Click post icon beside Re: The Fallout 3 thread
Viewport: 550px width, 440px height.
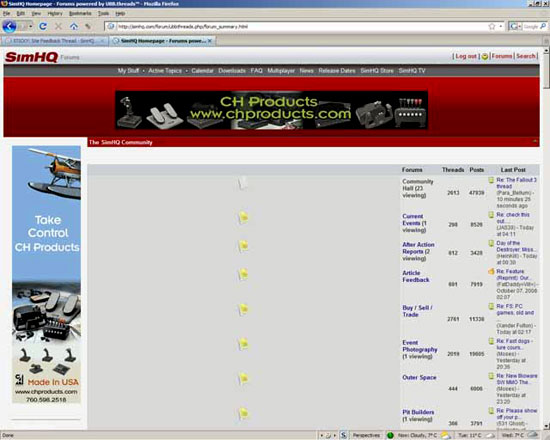491,180
